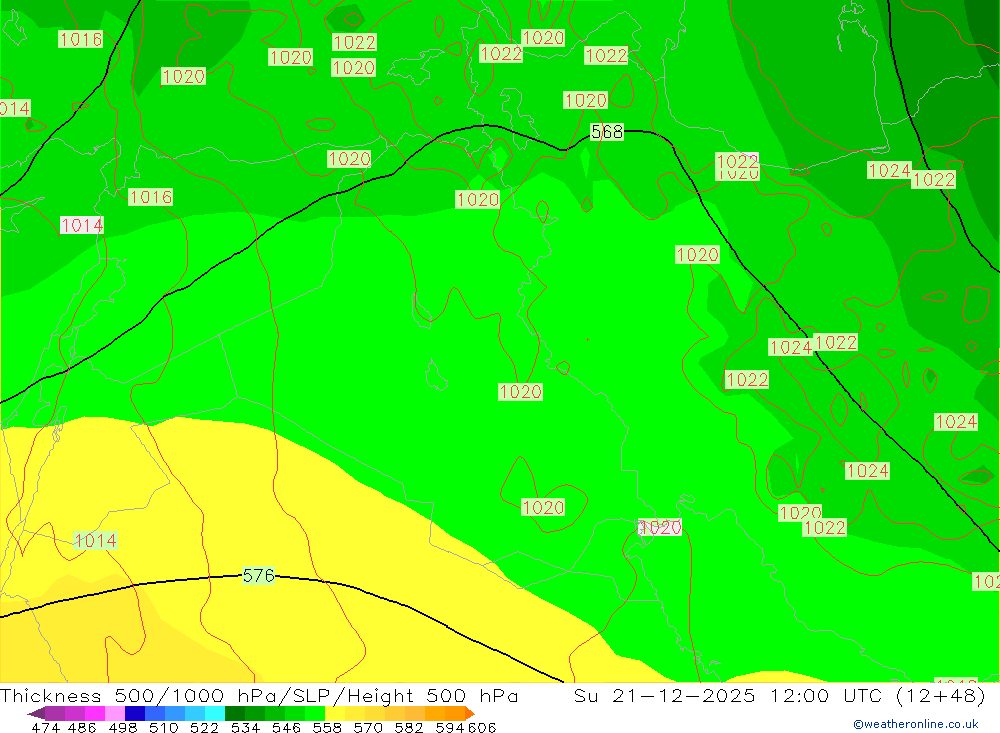
Task: Click the orange arrow tip ending the legend
Action: (x=470, y=713)
